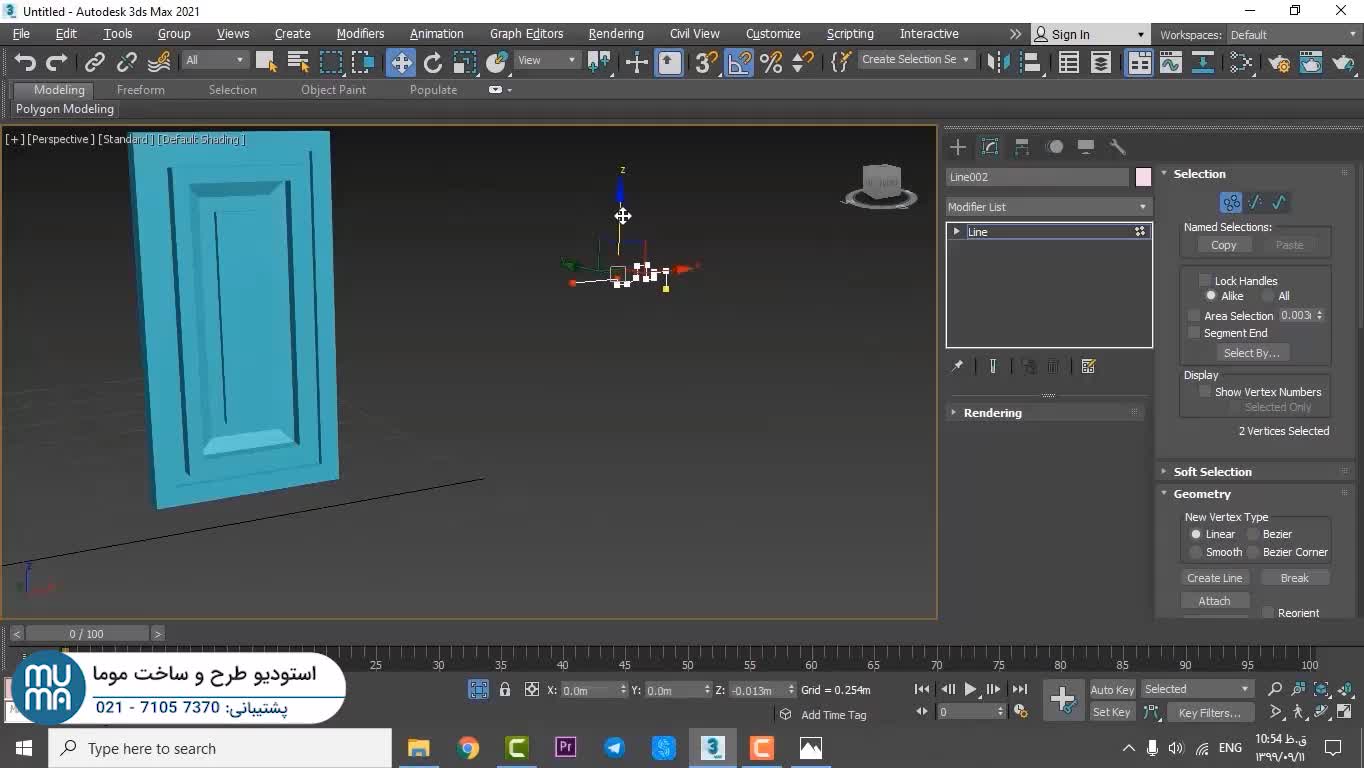This screenshot has width=1364, height=768.
Task: Open the Modifiers menu
Action: [360, 34]
